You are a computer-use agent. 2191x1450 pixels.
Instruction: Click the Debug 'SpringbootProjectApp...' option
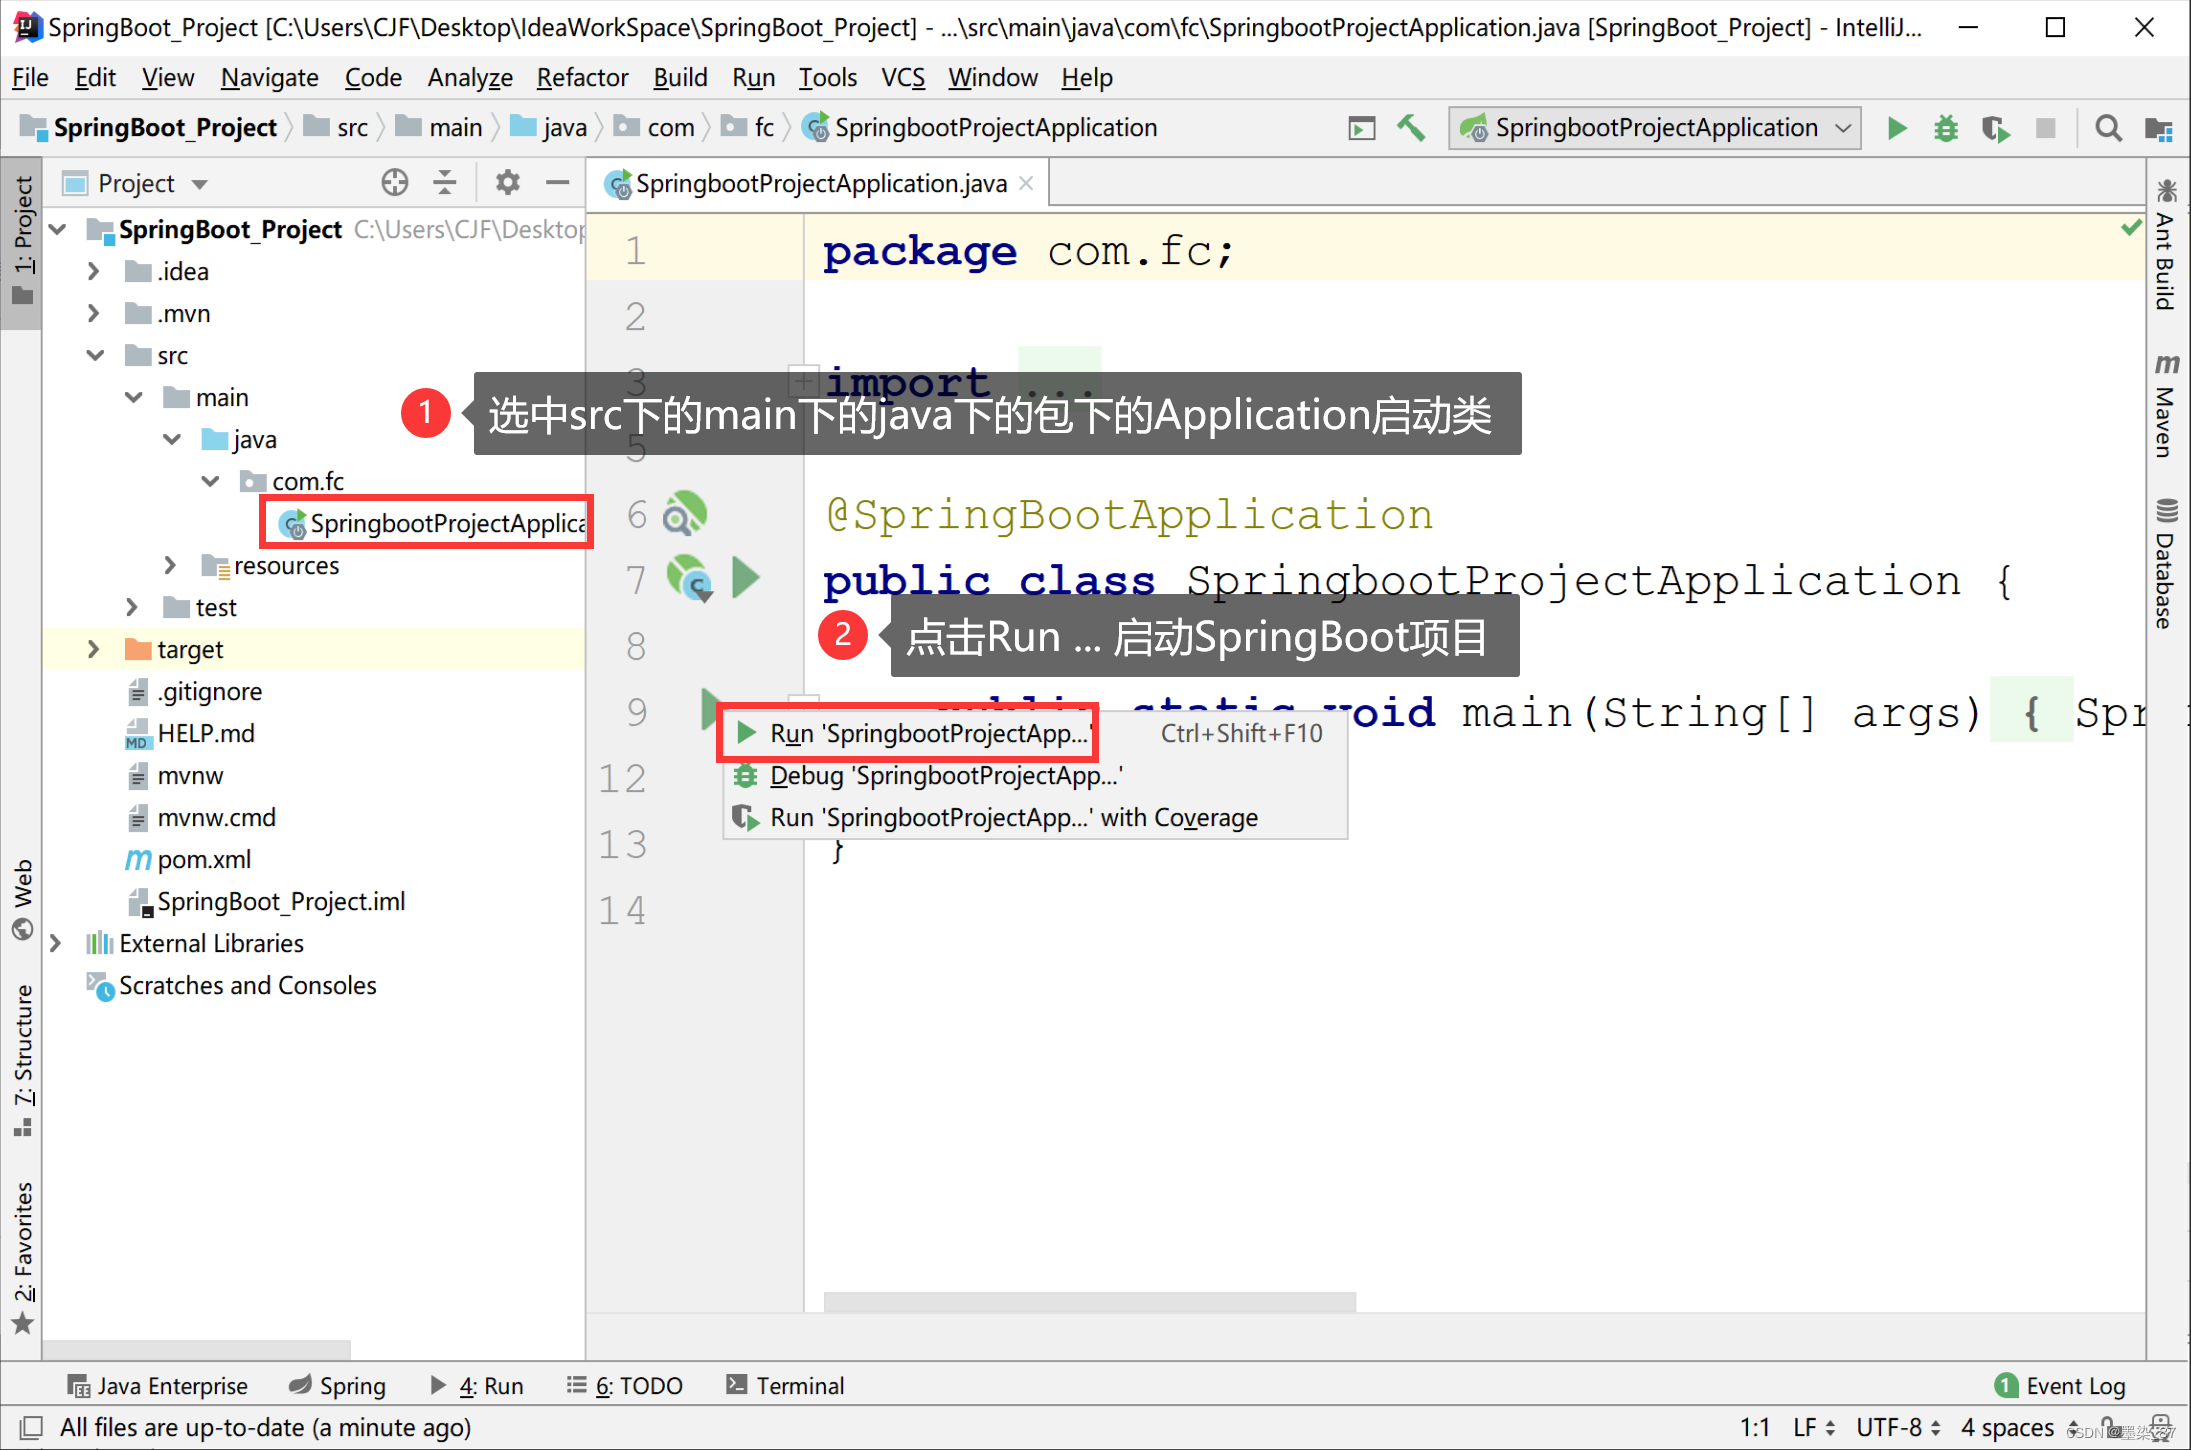[947, 775]
